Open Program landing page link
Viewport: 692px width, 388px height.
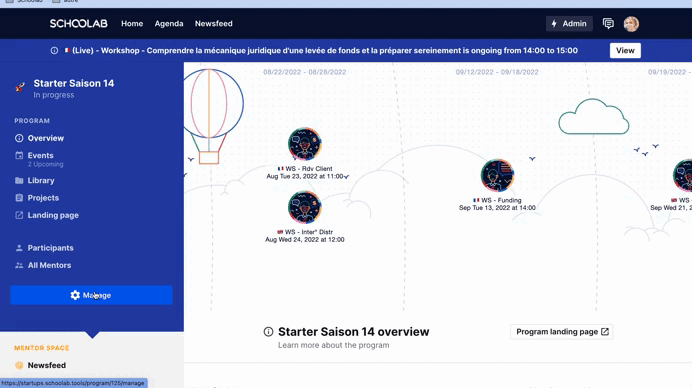561,331
